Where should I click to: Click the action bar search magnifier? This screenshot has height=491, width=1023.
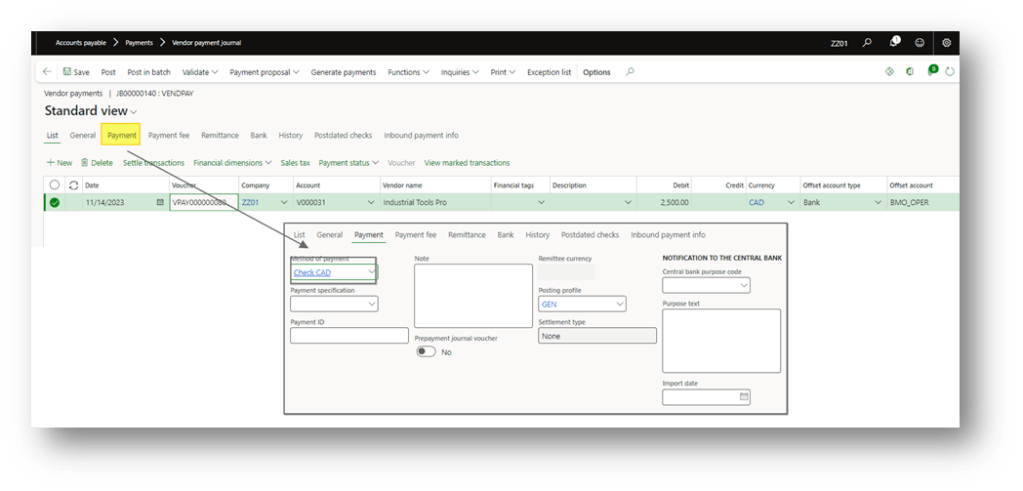coord(629,72)
